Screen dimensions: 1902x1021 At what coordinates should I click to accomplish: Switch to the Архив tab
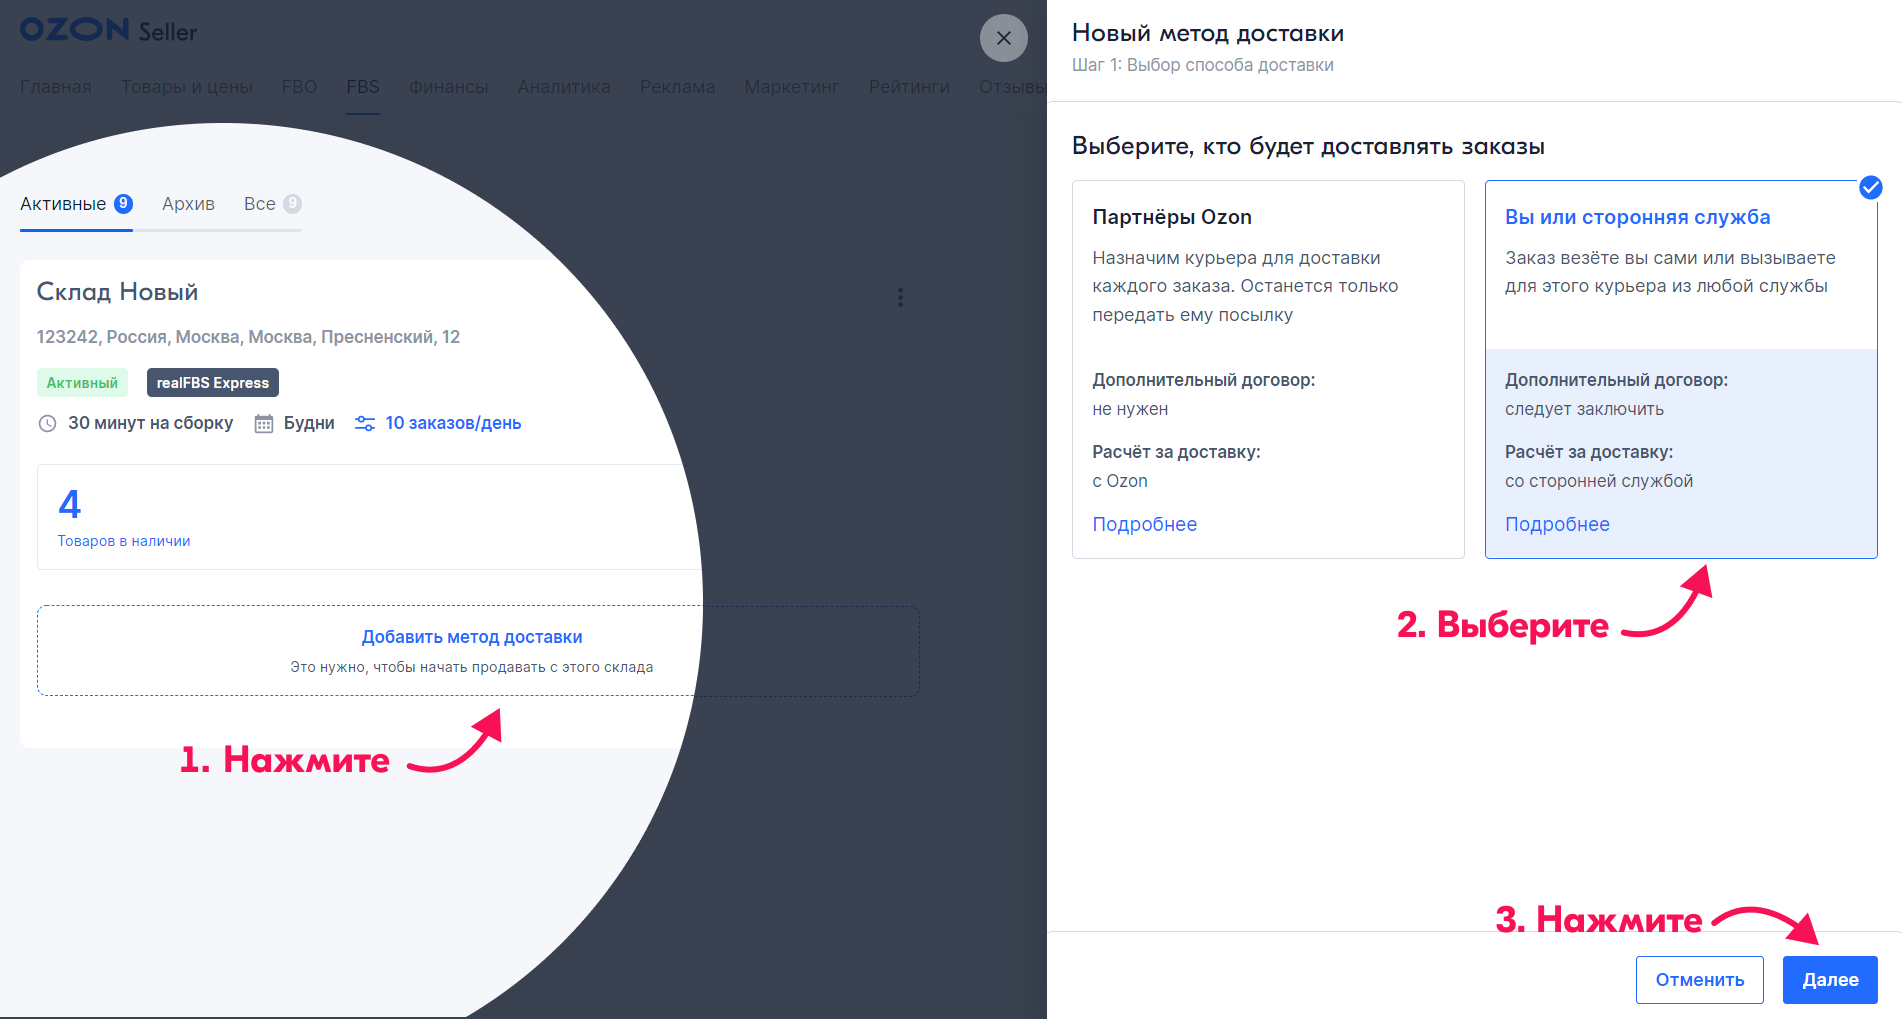coord(188,204)
